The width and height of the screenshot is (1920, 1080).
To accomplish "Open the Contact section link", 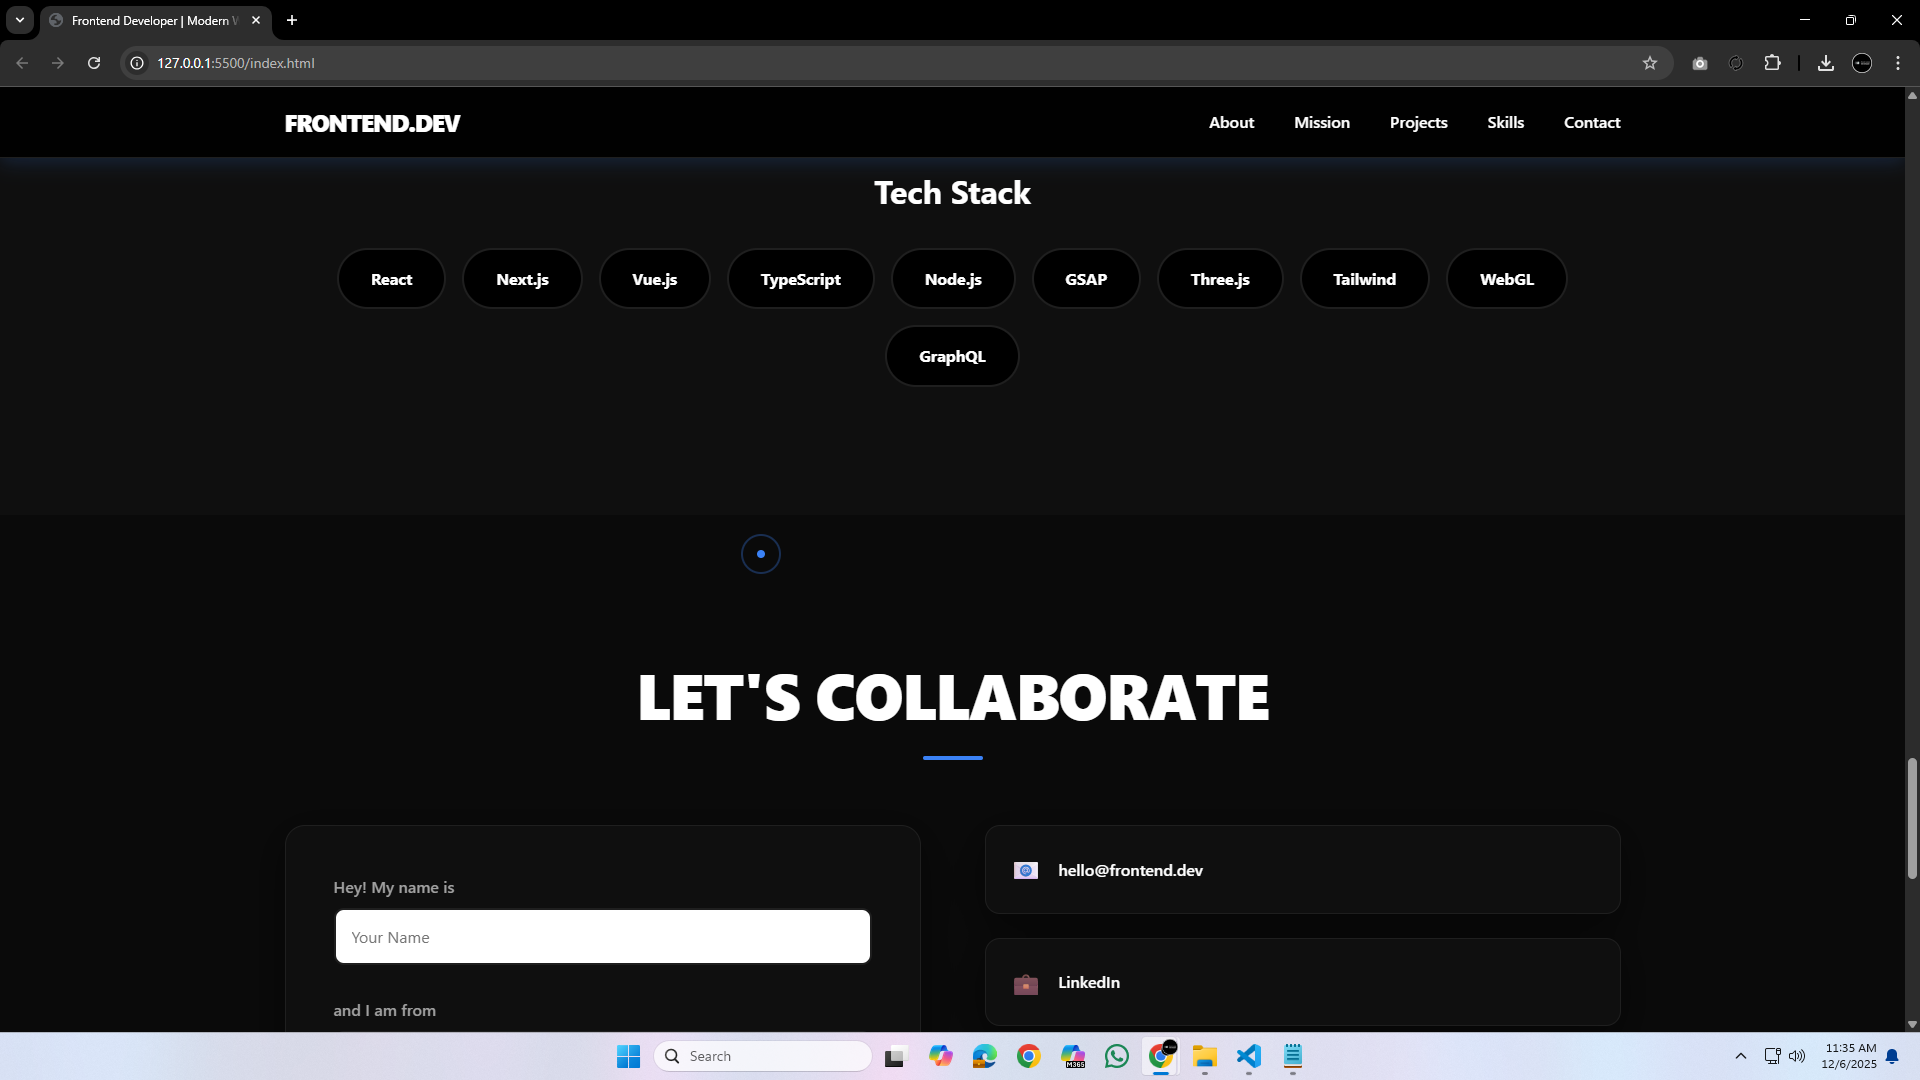I will point(1592,122).
